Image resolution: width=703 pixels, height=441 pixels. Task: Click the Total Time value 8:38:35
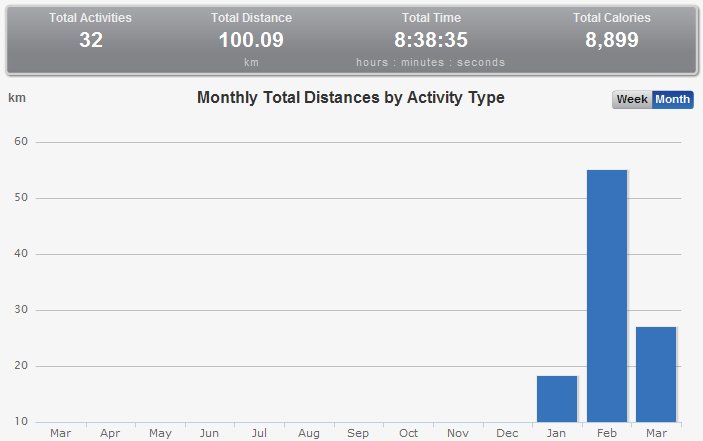point(430,41)
